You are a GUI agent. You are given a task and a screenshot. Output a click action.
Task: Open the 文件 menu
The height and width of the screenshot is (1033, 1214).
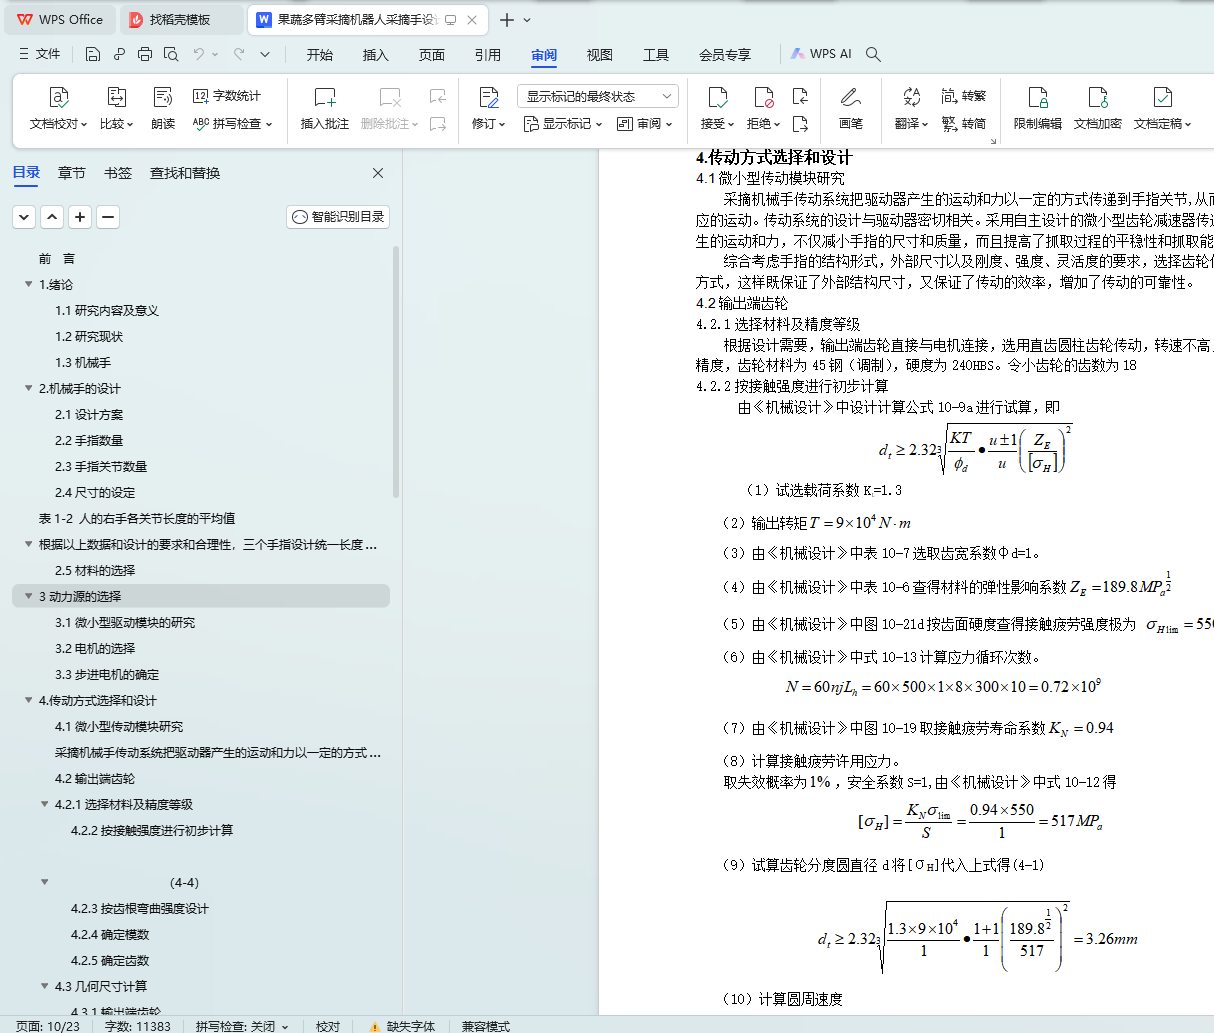[40, 54]
